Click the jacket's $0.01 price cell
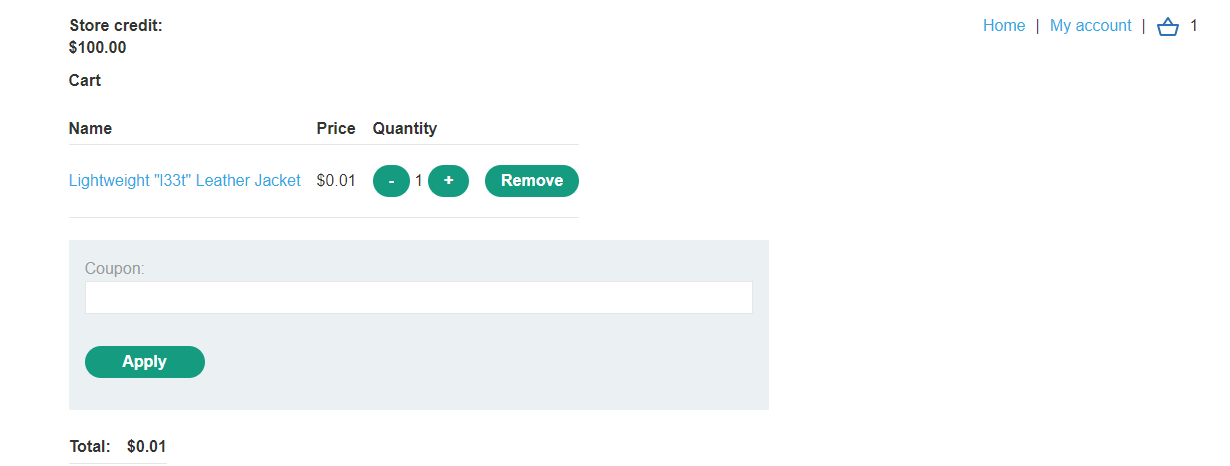Screen dimensions: 1230x466 coord(336,181)
